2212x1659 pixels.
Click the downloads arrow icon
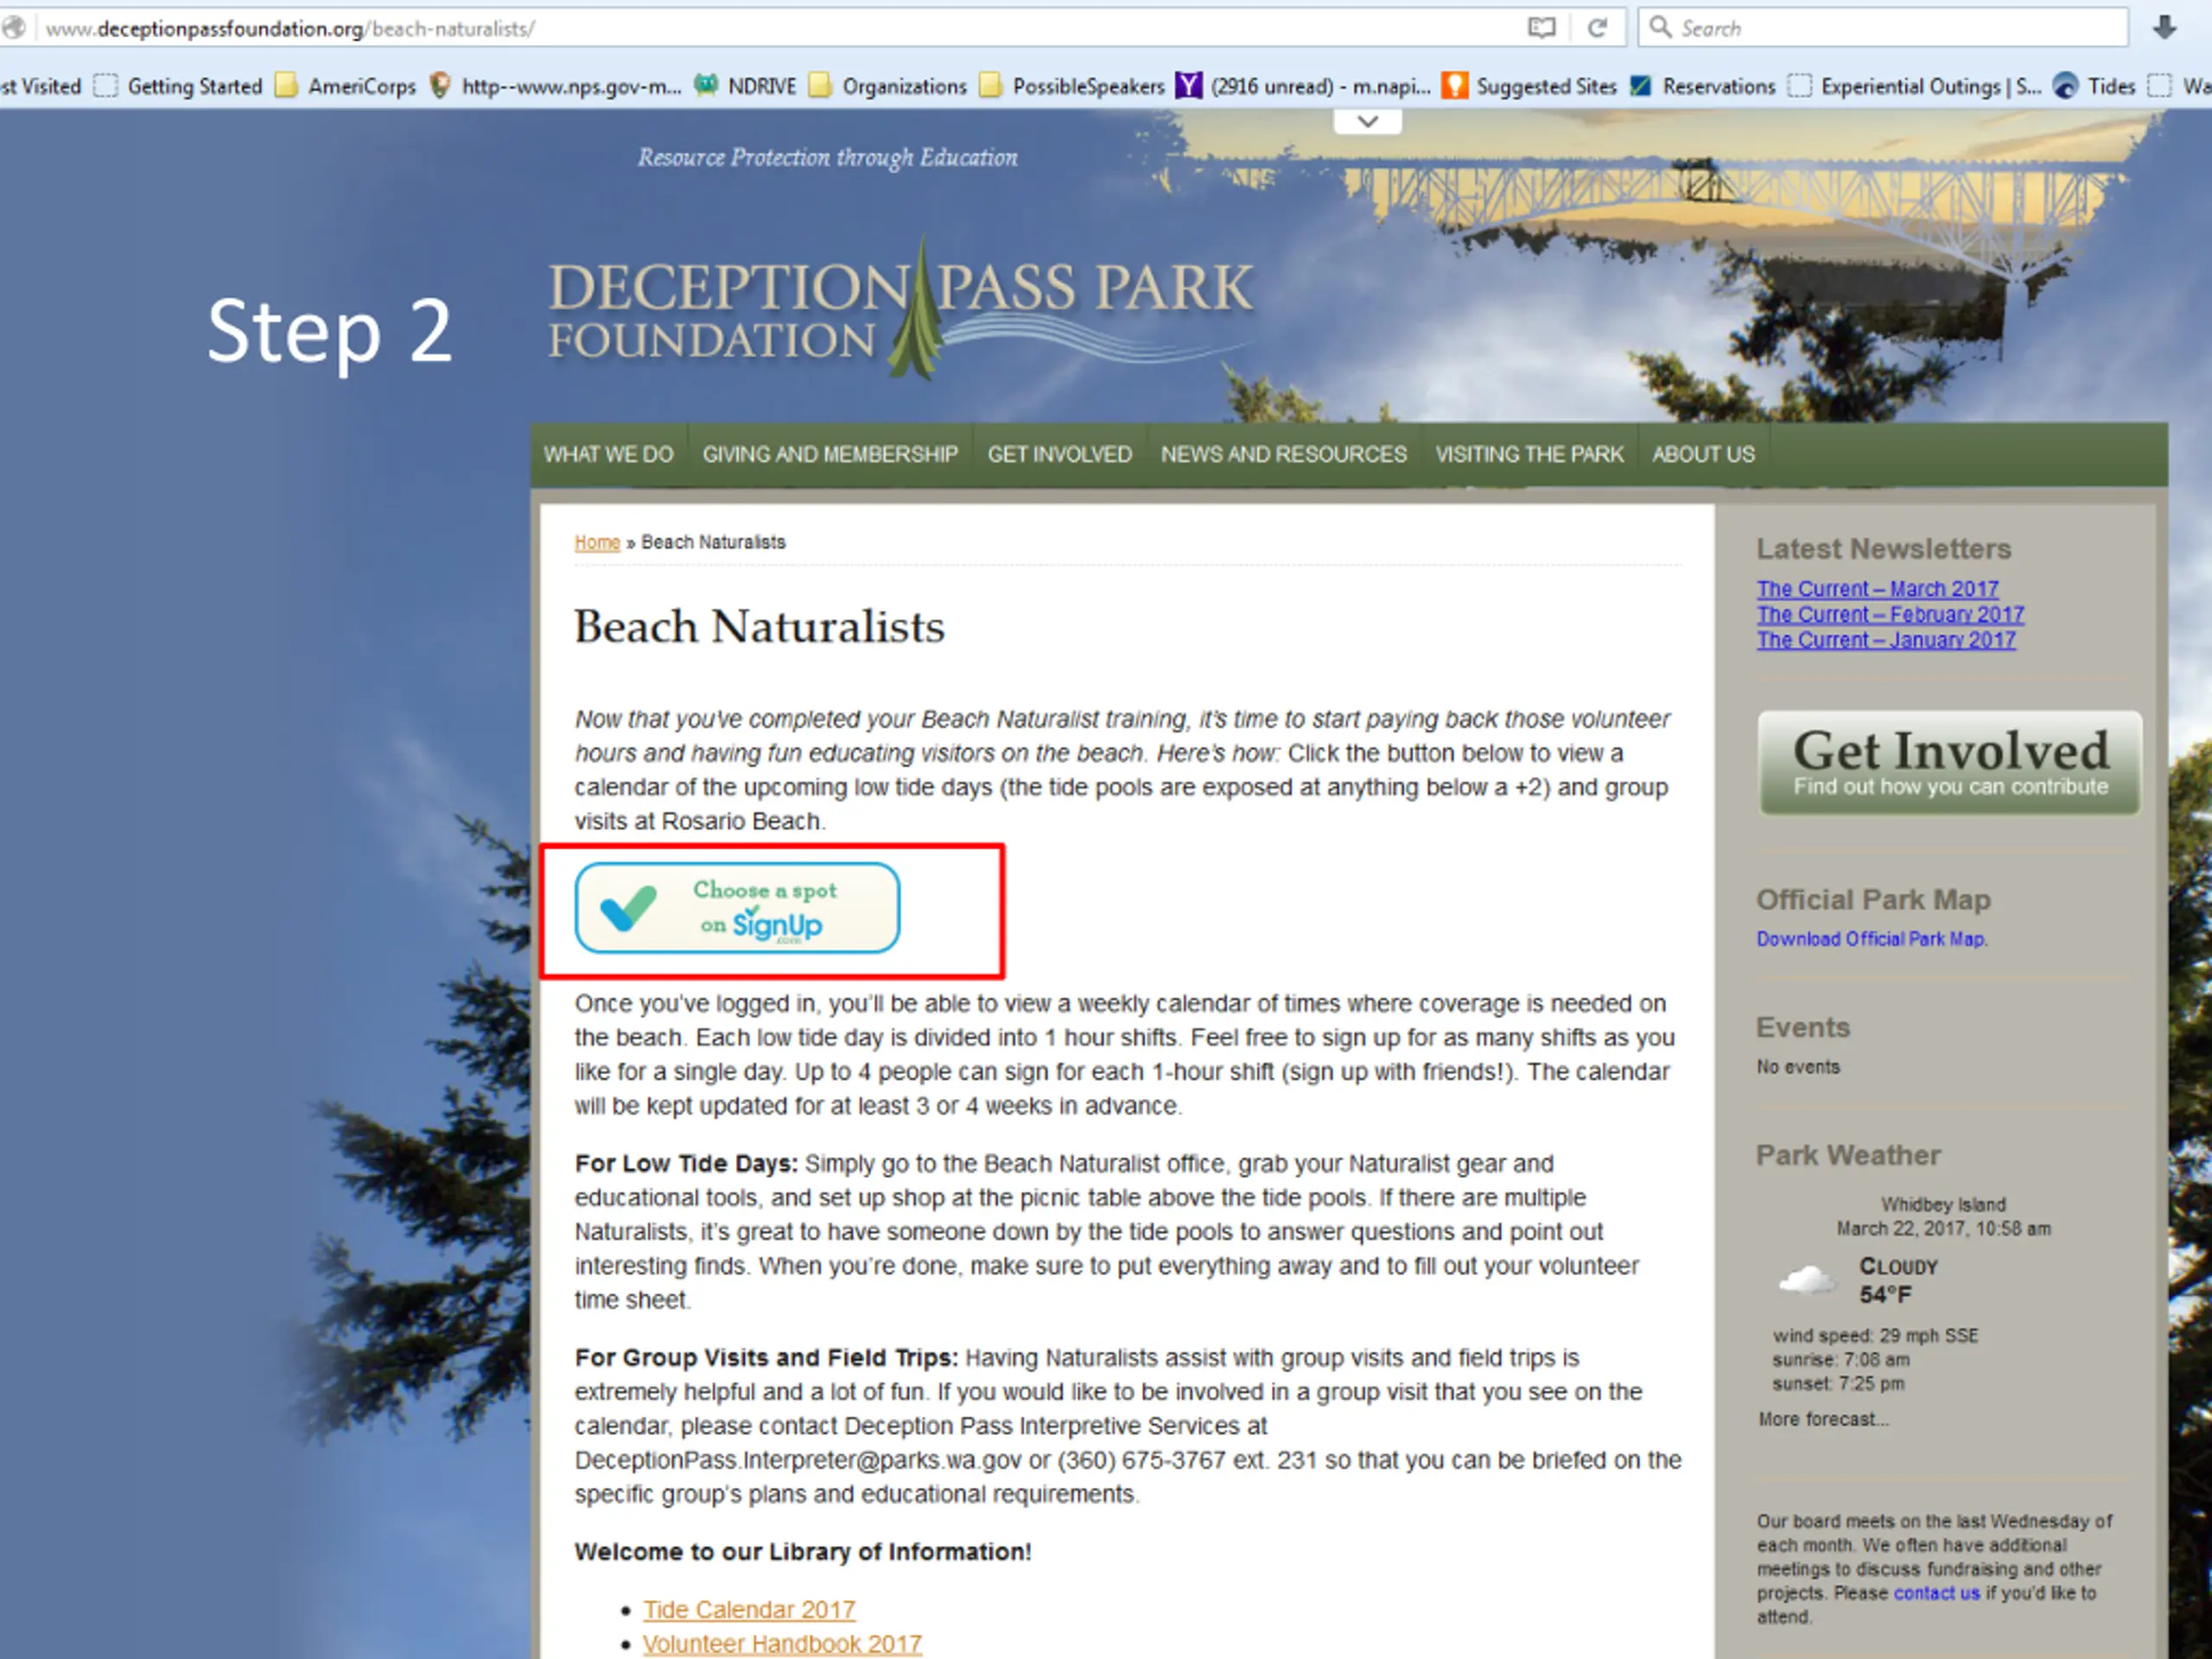[x=2165, y=28]
